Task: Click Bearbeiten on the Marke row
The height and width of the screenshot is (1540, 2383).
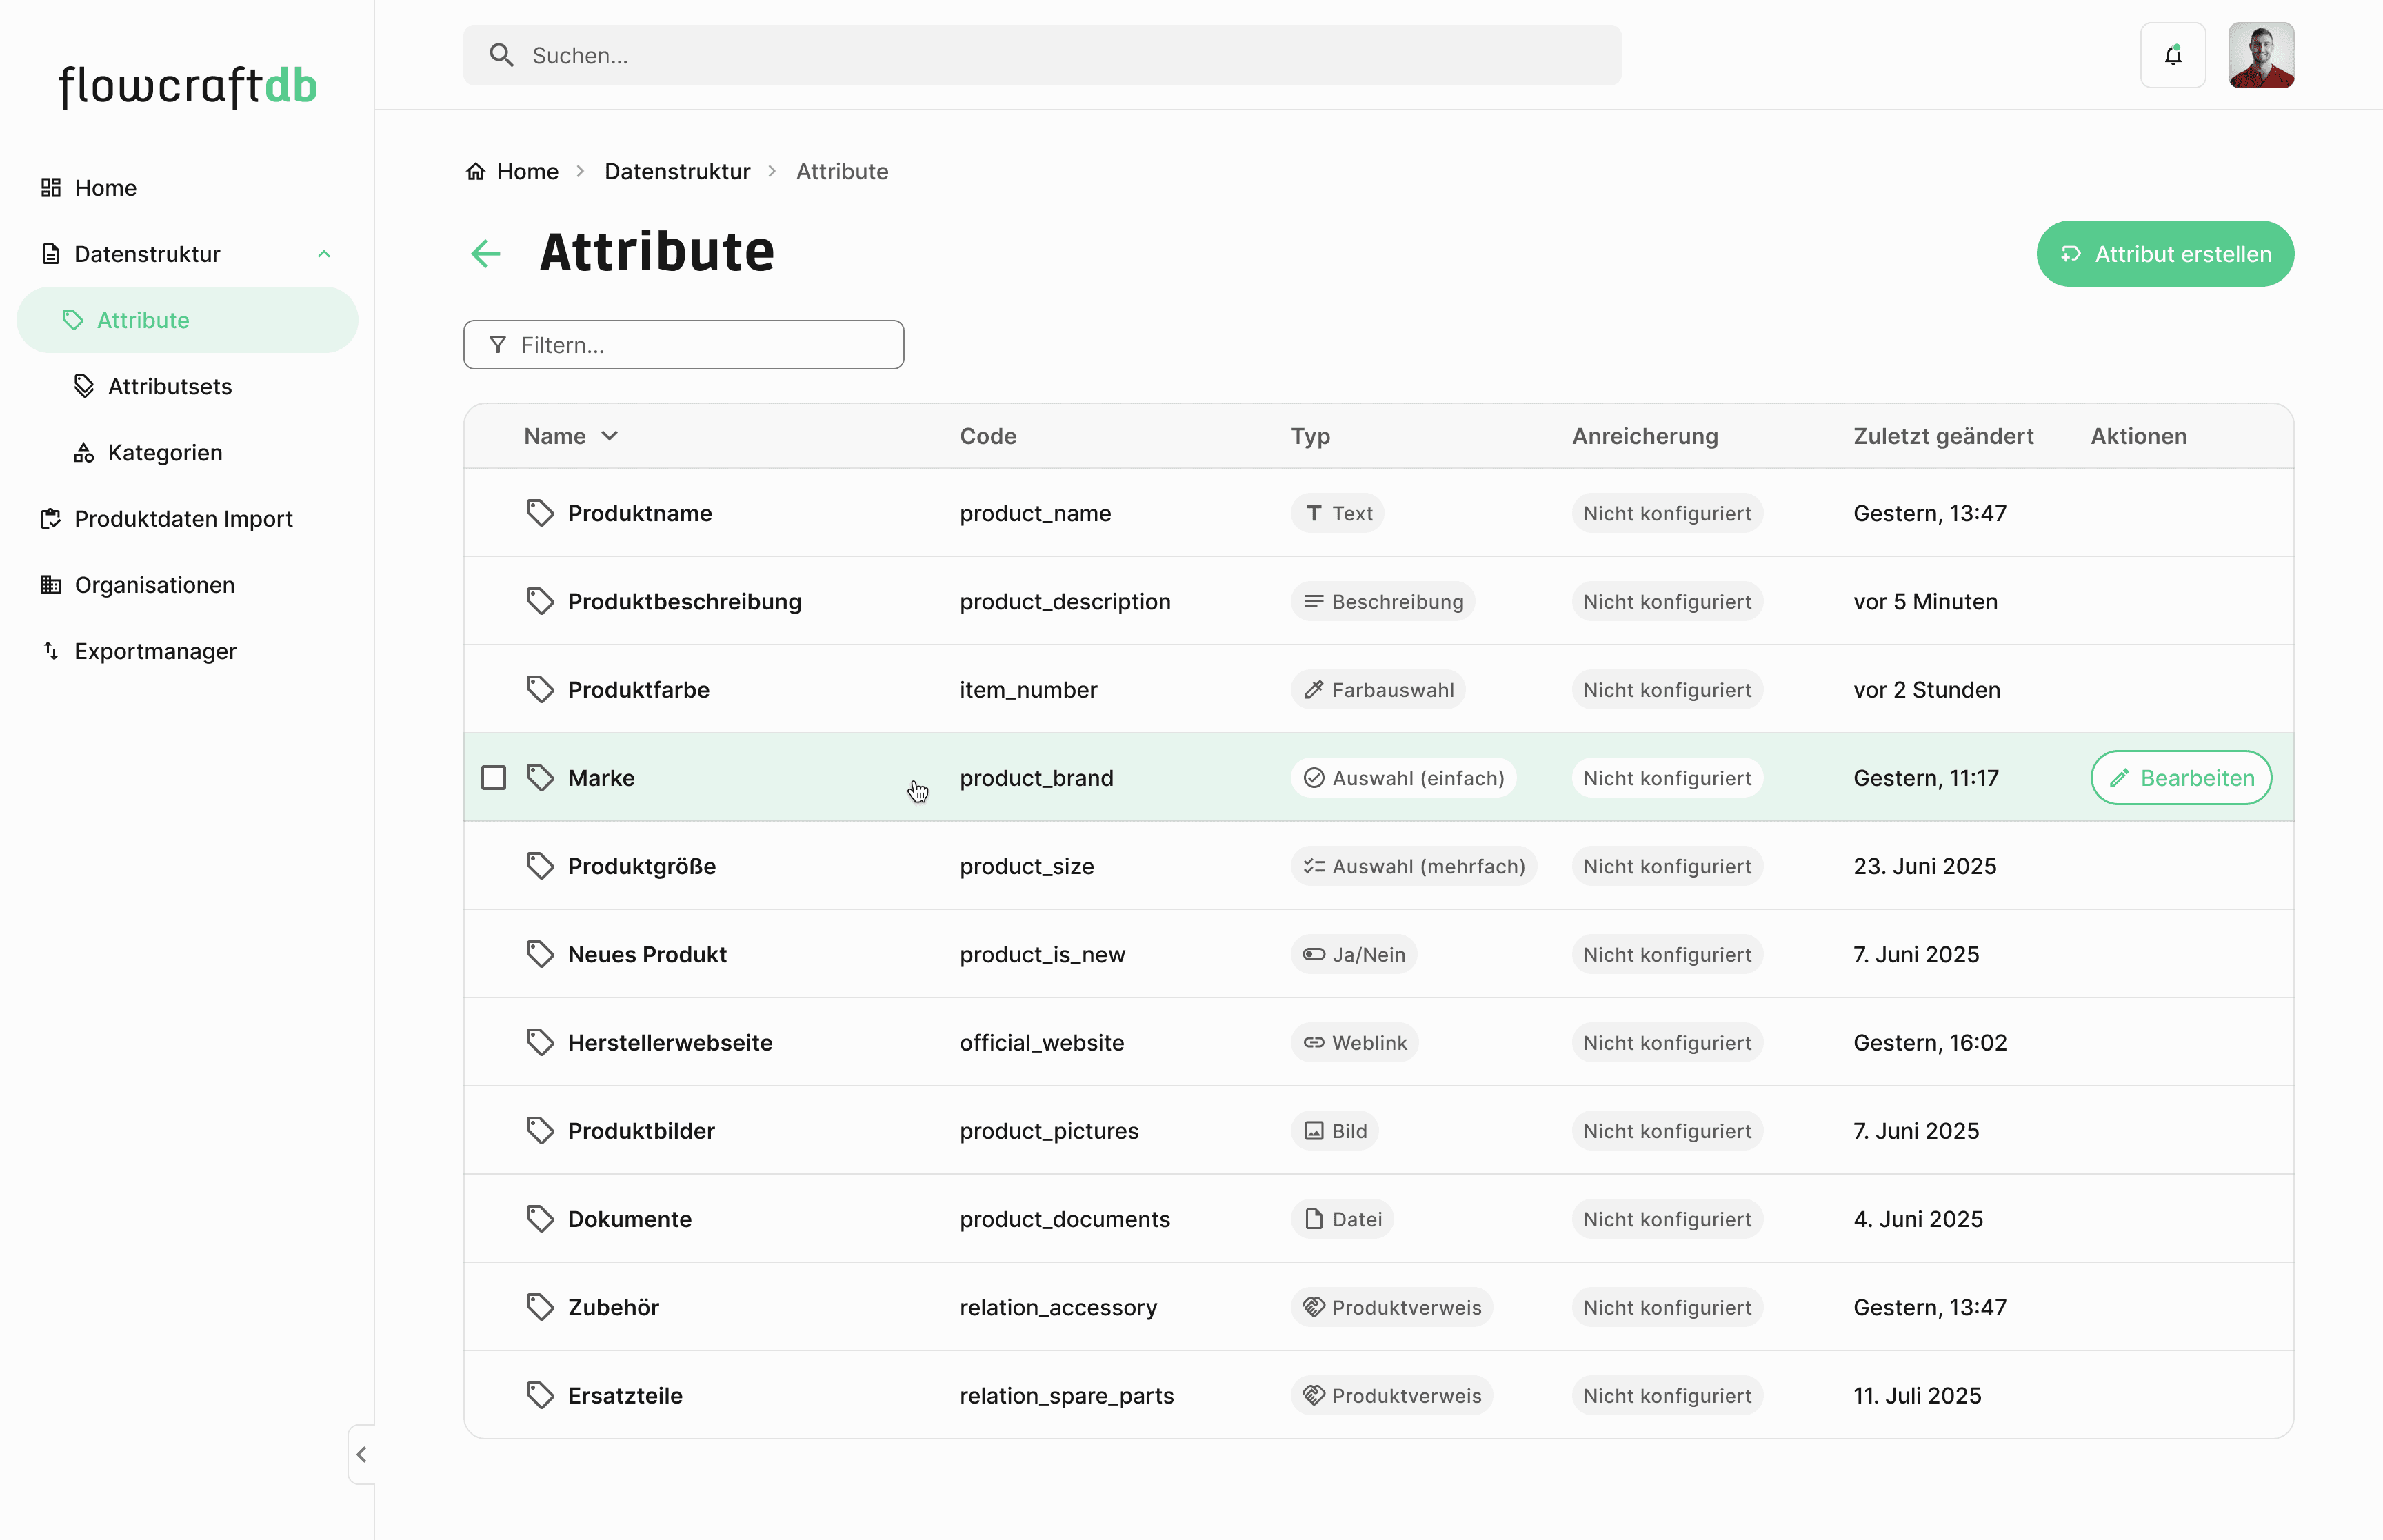Action: 2180,778
